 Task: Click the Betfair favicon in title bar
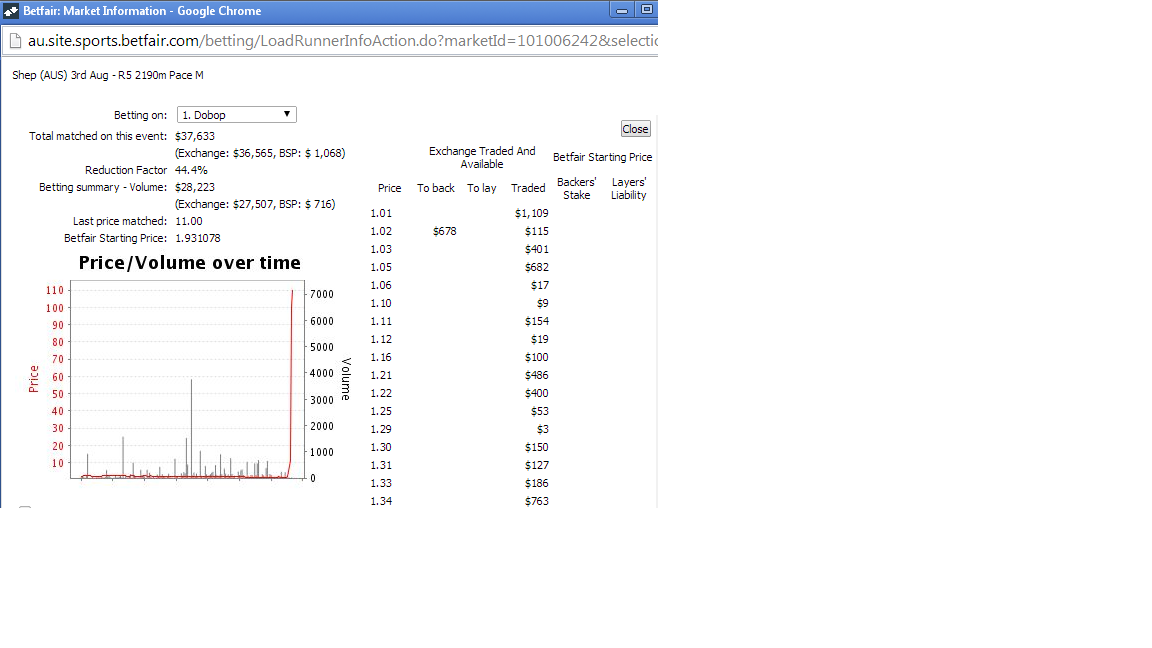coord(11,11)
